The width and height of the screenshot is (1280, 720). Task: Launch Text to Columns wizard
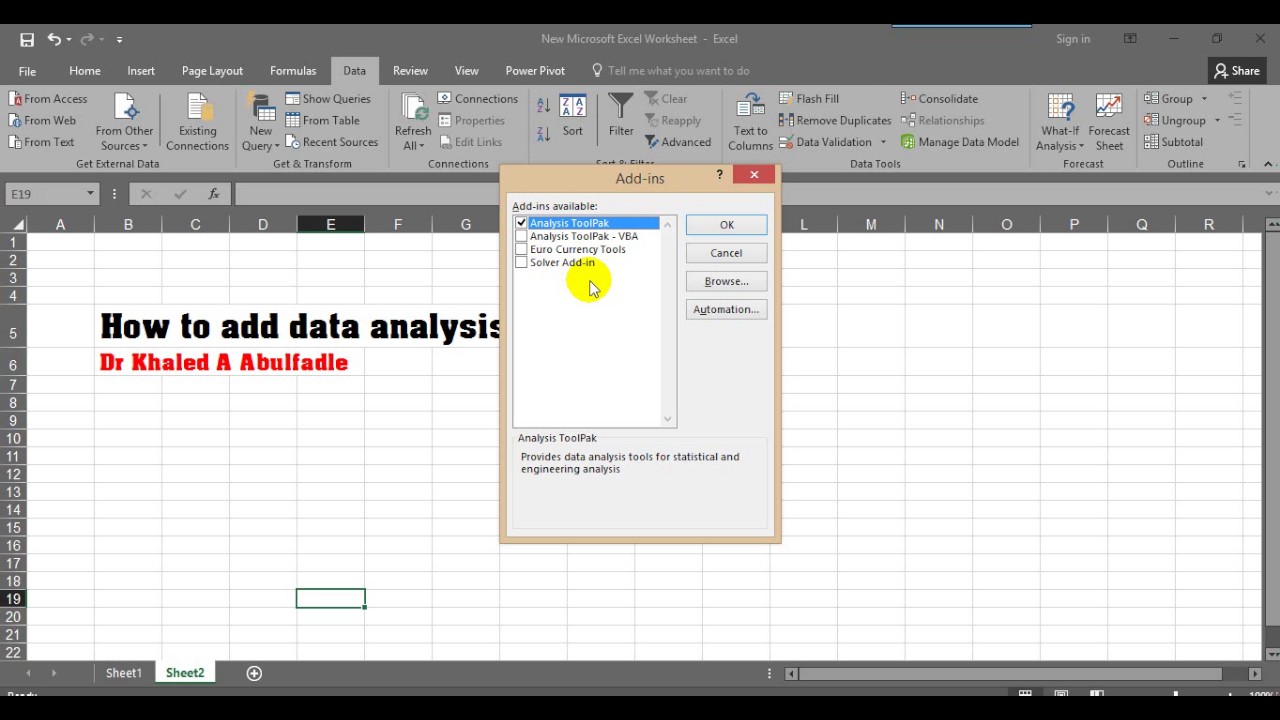750,123
